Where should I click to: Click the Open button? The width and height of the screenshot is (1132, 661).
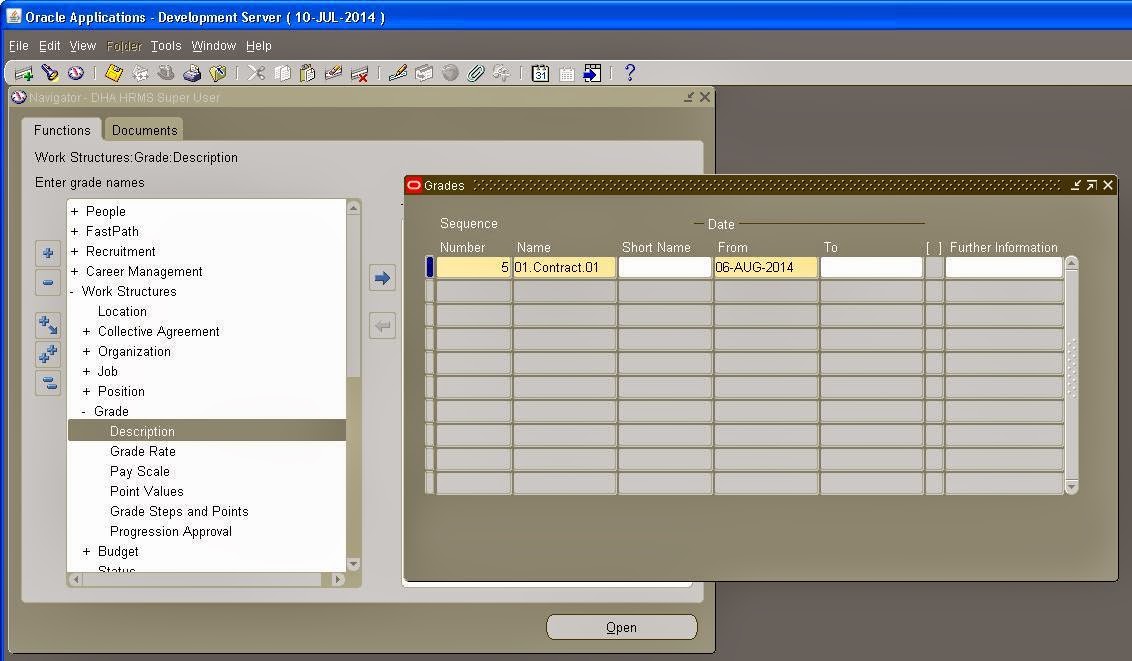point(622,627)
